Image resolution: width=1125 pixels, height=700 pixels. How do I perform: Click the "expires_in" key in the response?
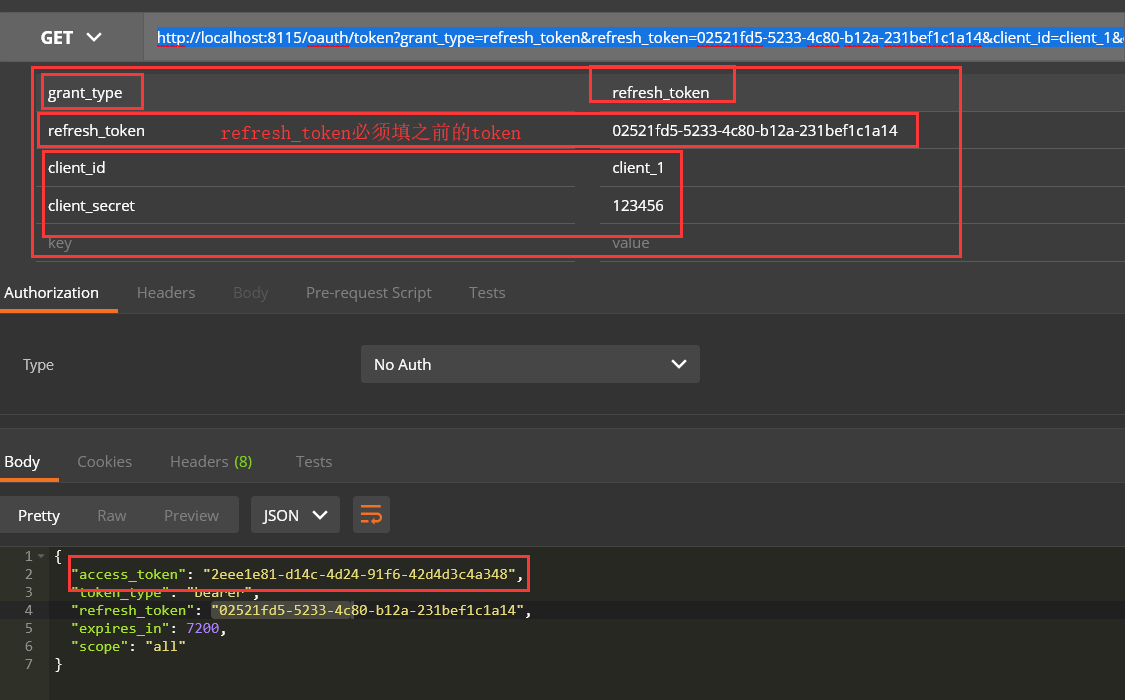(x=121, y=628)
